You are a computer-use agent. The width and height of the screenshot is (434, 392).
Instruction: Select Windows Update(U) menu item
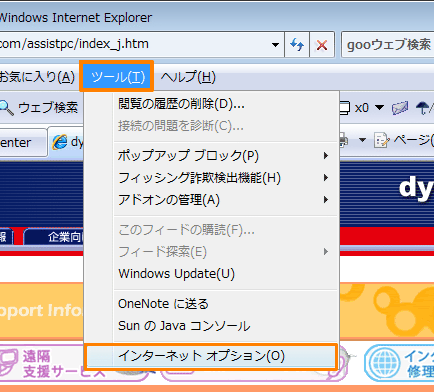211,274
